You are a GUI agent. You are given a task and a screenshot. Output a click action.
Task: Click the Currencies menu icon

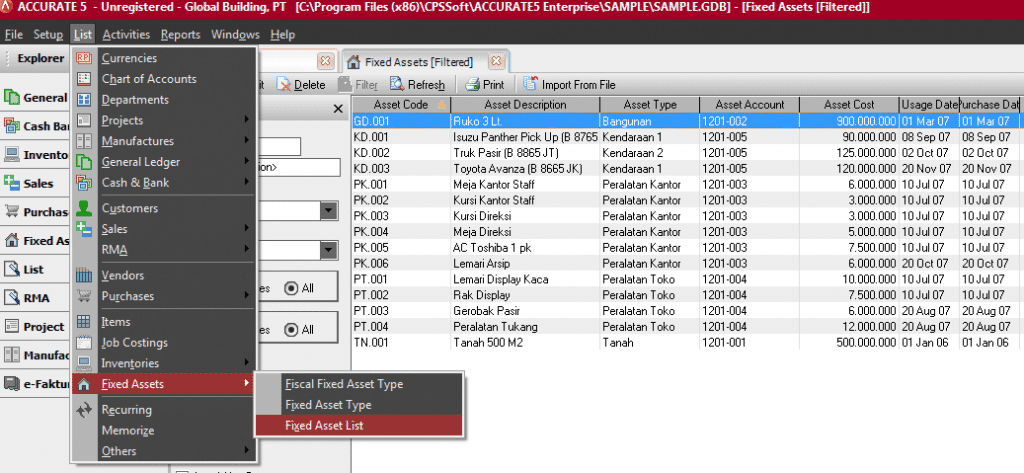(x=84, y=58)
